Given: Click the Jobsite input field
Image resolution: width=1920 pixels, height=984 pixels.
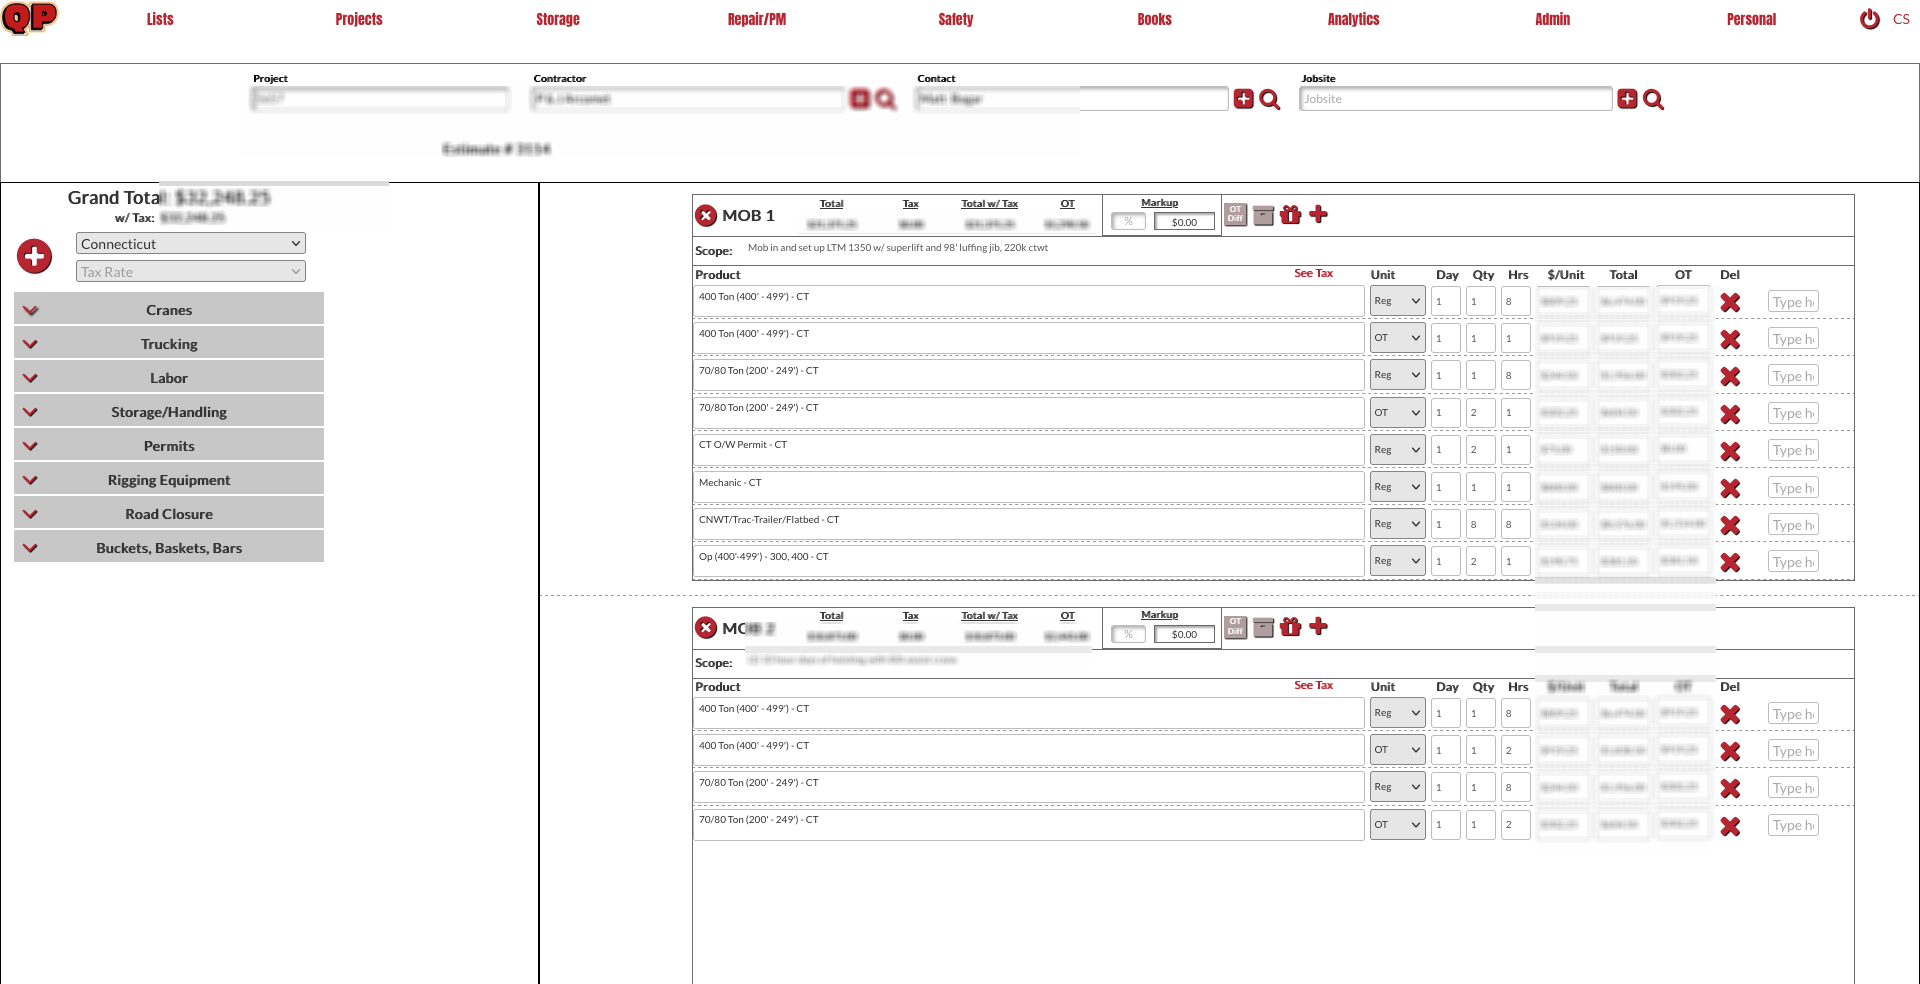Looking at the screenshot, I should coord(1456,99).
